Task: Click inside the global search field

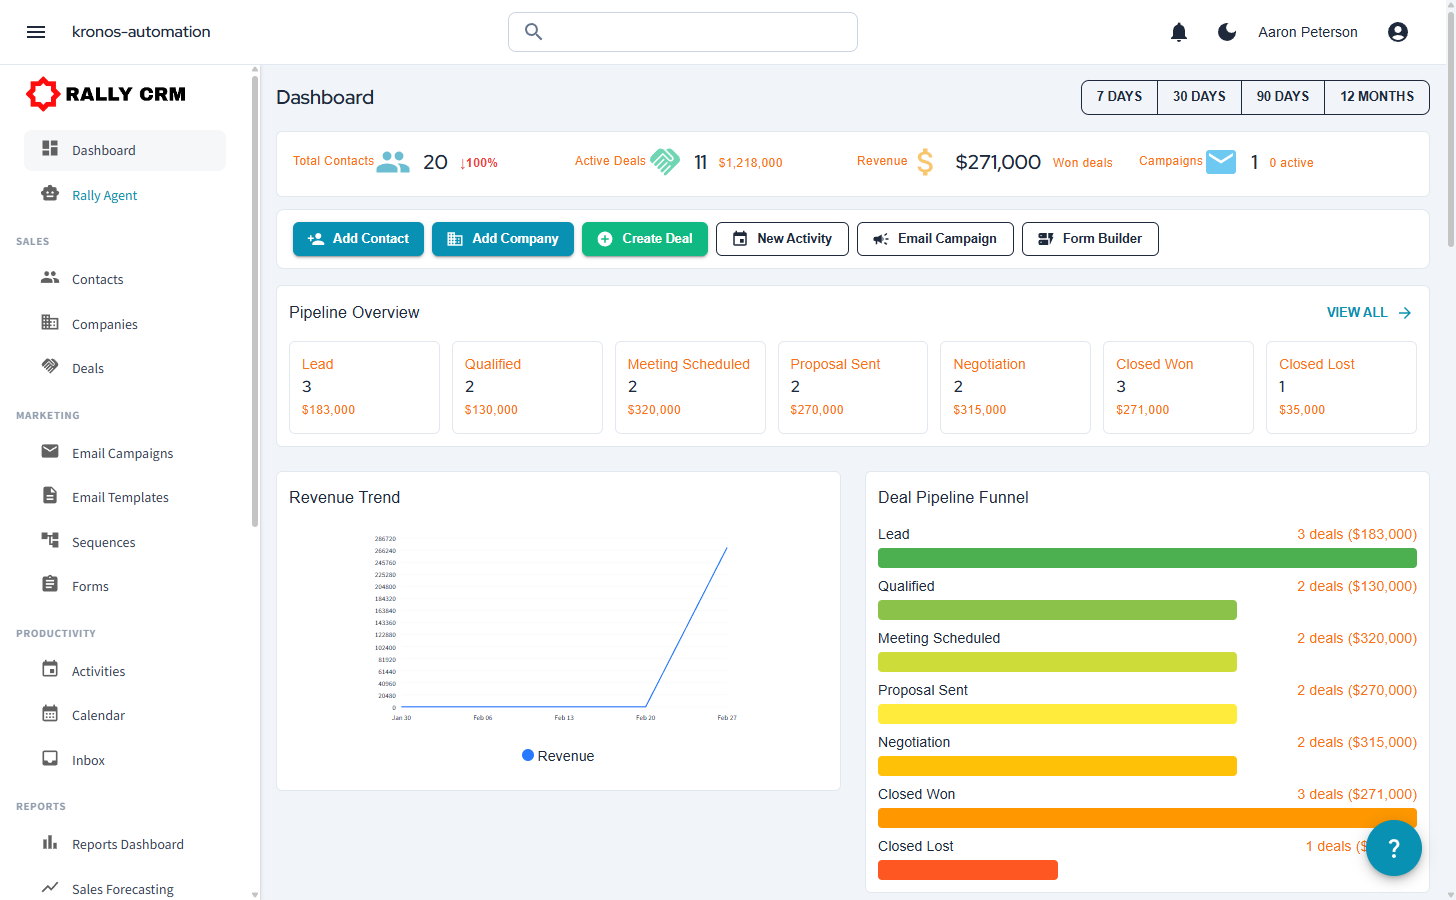Action: point(683,31)
